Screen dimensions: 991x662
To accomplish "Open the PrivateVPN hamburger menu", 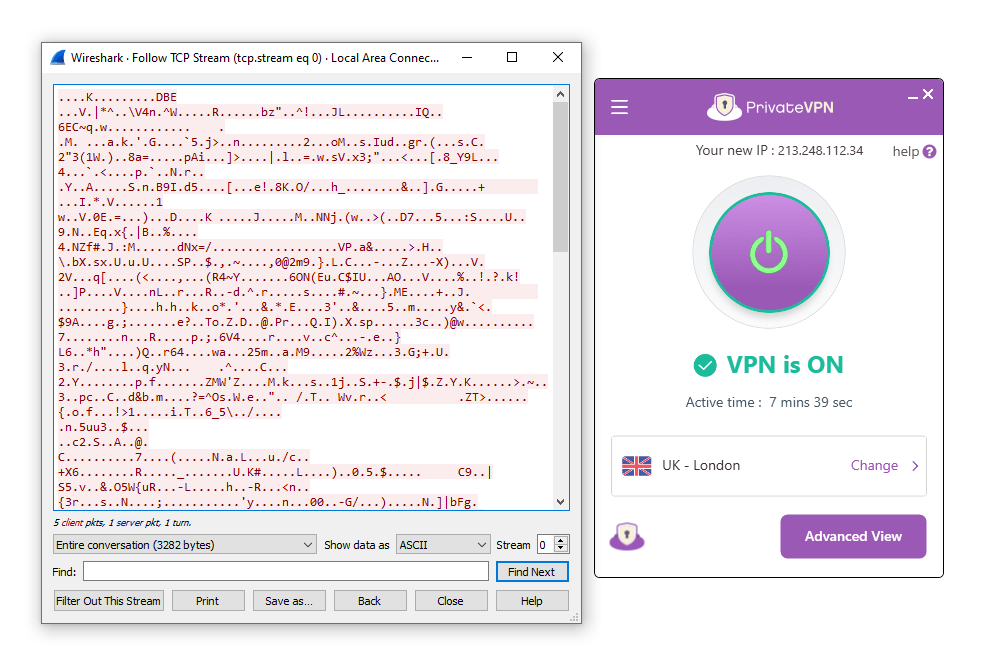I will point(619,107).
